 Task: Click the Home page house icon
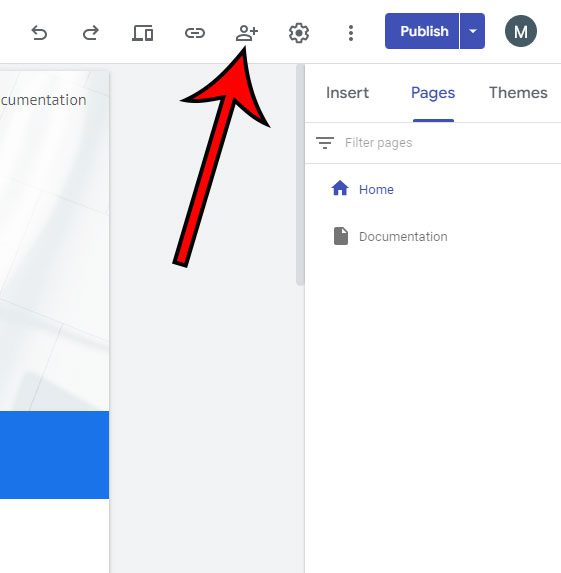[340, 189]
